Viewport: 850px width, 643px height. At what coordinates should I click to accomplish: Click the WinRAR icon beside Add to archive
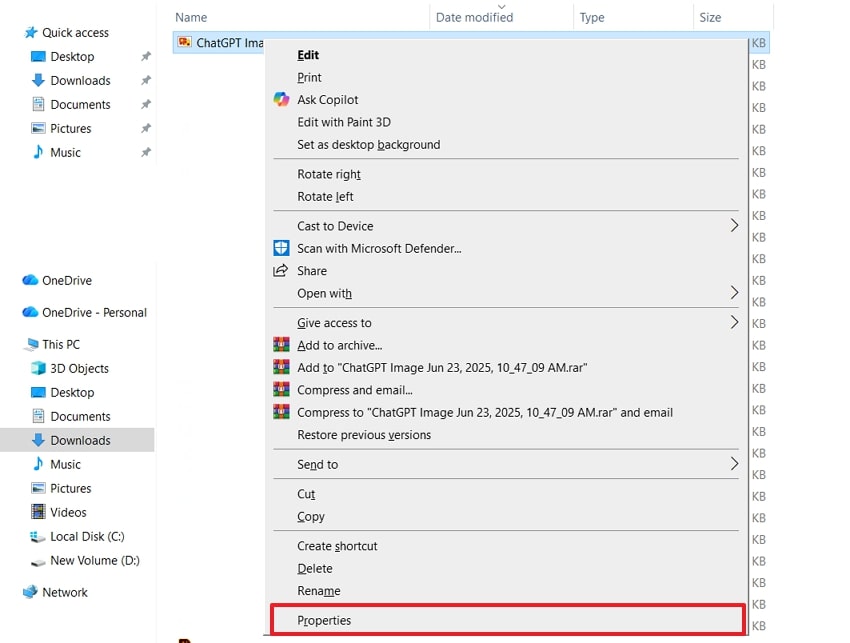(281, 344)
